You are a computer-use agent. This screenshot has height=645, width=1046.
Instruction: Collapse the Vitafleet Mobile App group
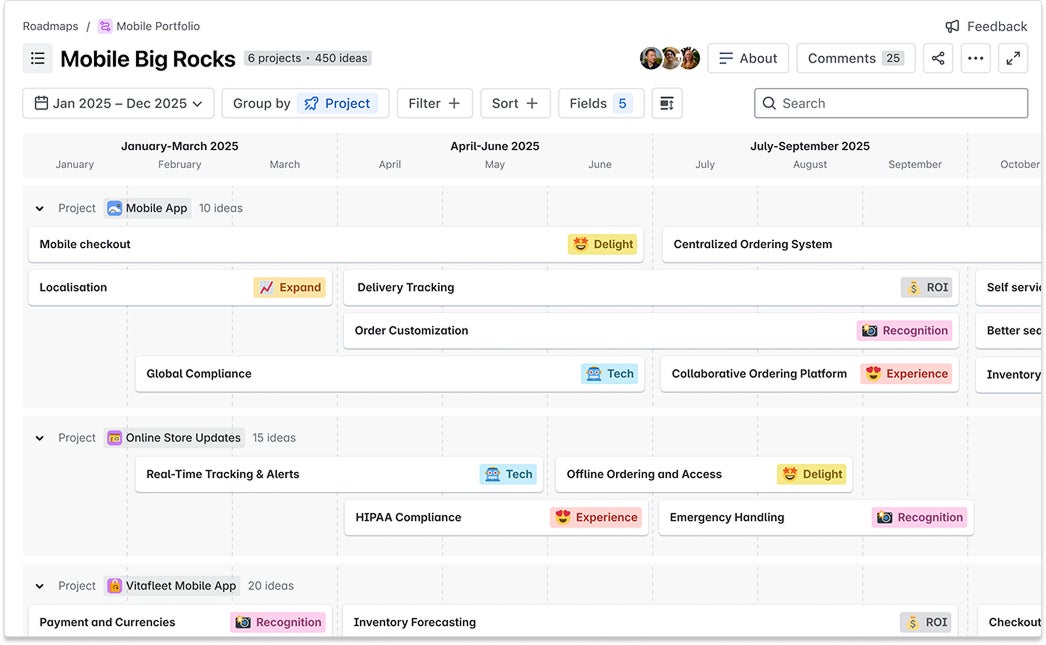40,586
